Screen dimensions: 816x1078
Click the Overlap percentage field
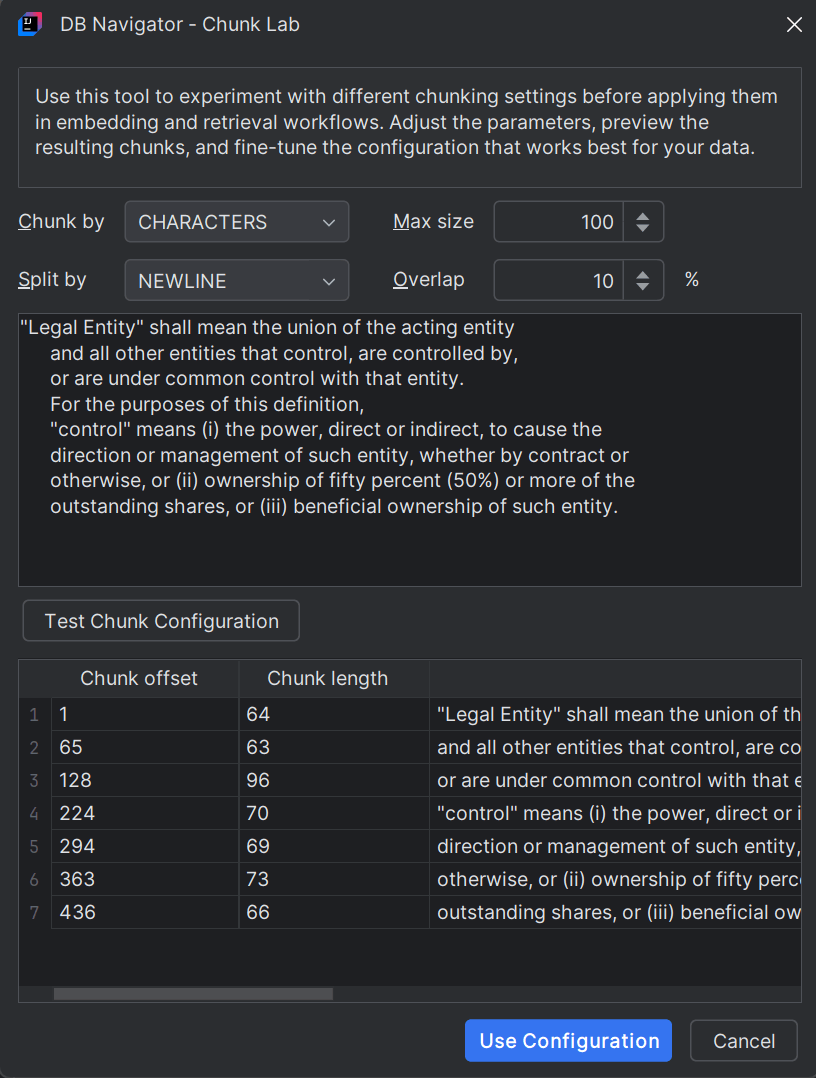point(558,280)
